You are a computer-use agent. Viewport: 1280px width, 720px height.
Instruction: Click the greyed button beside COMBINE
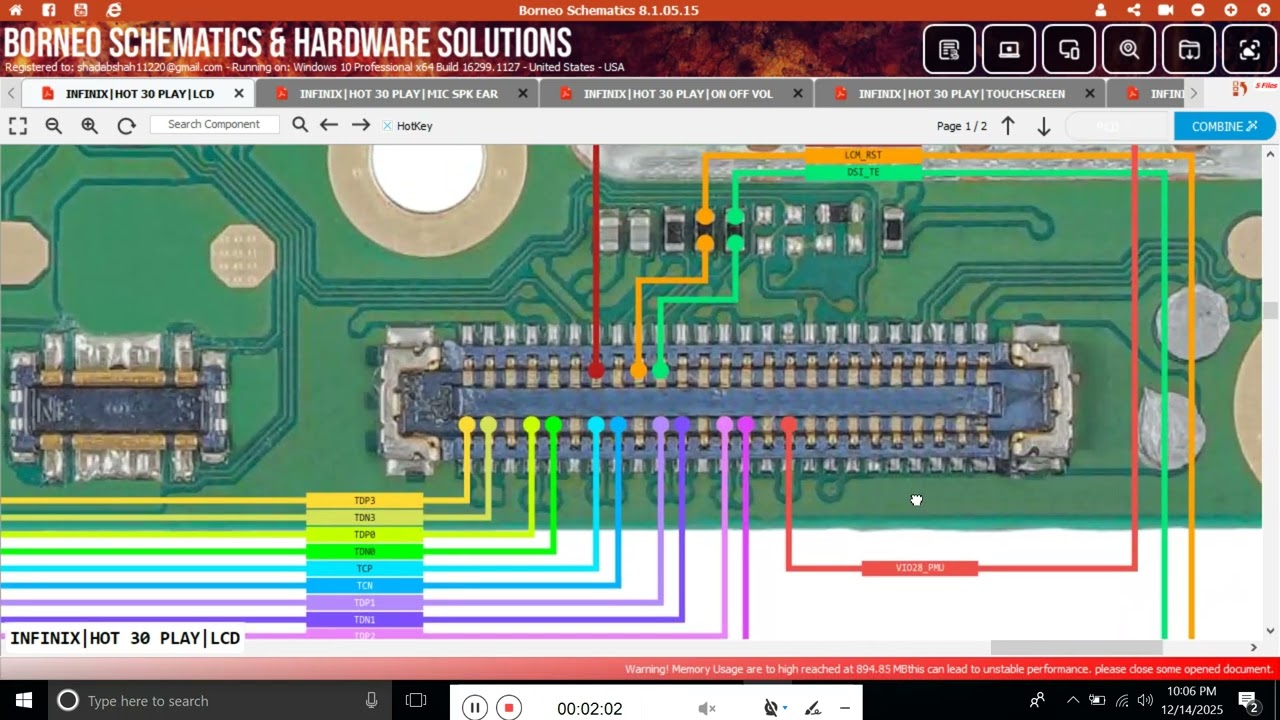coord(1118,126)
